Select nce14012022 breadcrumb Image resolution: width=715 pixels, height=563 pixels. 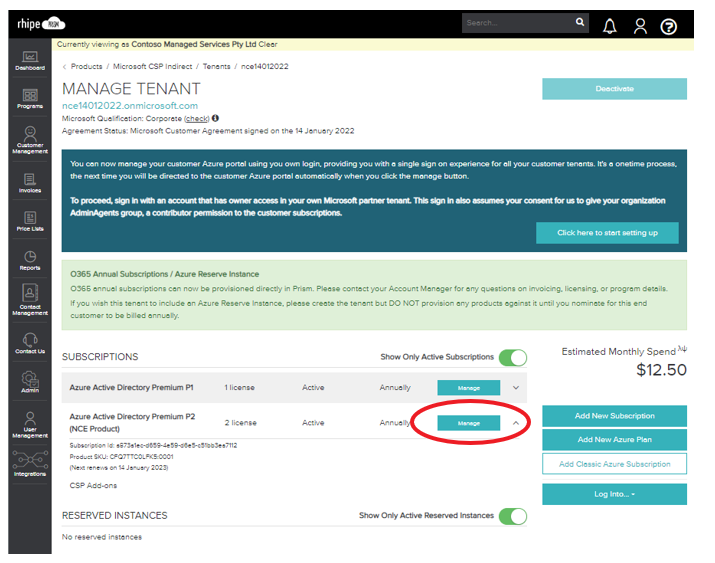[x=264, y=67]
